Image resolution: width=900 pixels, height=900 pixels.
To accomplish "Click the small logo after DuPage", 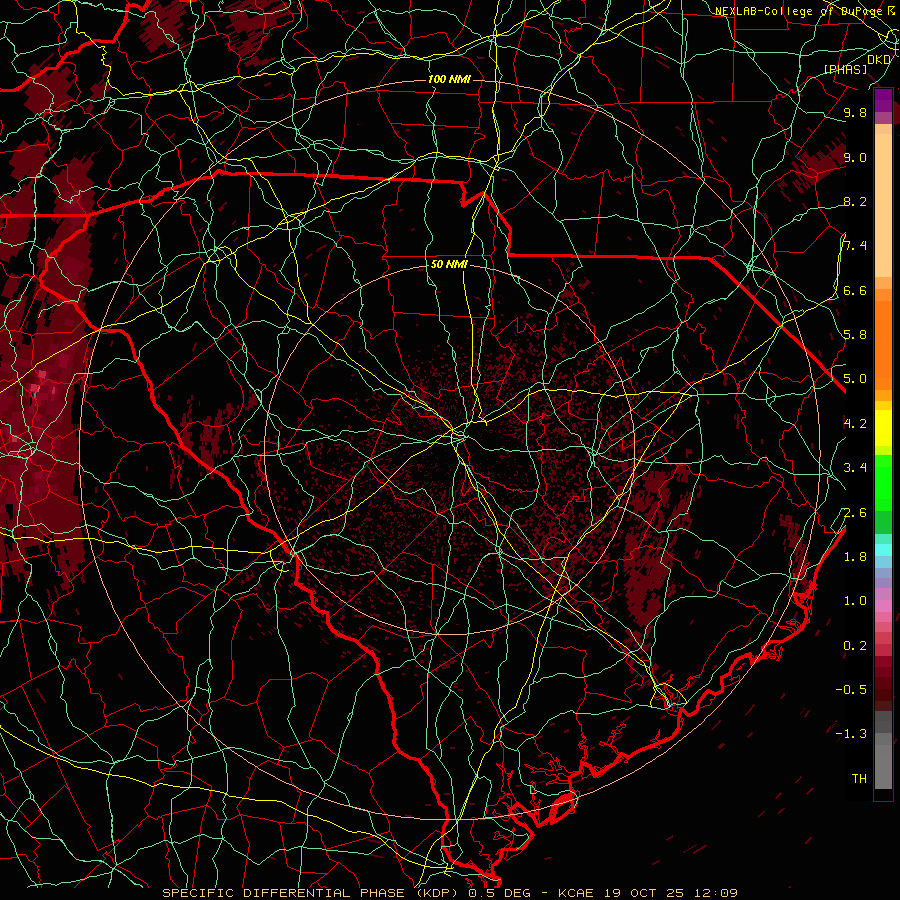I will point(891,10).
